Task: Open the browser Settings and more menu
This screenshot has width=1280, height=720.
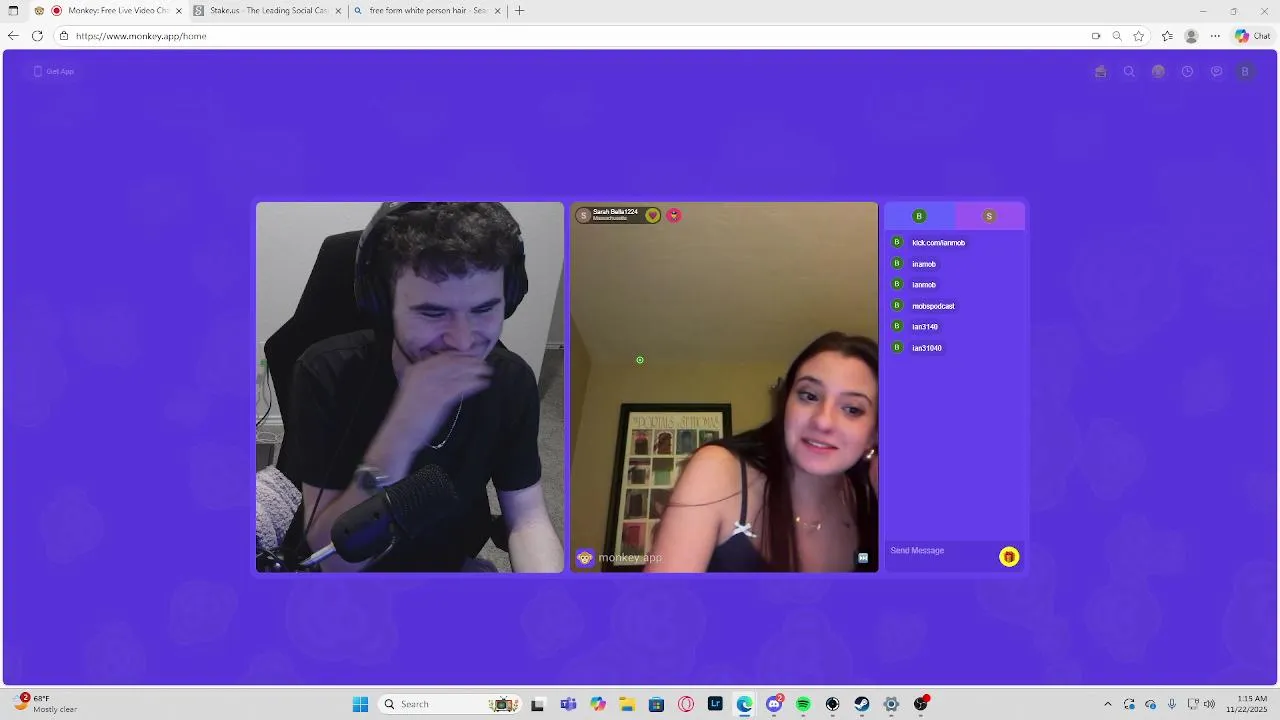Action: 1215,36
